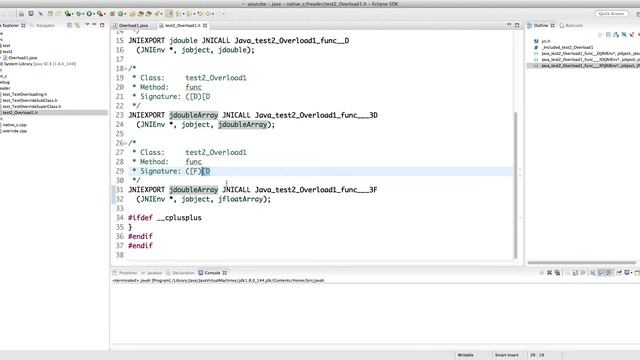Open dropdown arrow next to Run icon
Screen dimensions: 640x360
coord(94,14)
